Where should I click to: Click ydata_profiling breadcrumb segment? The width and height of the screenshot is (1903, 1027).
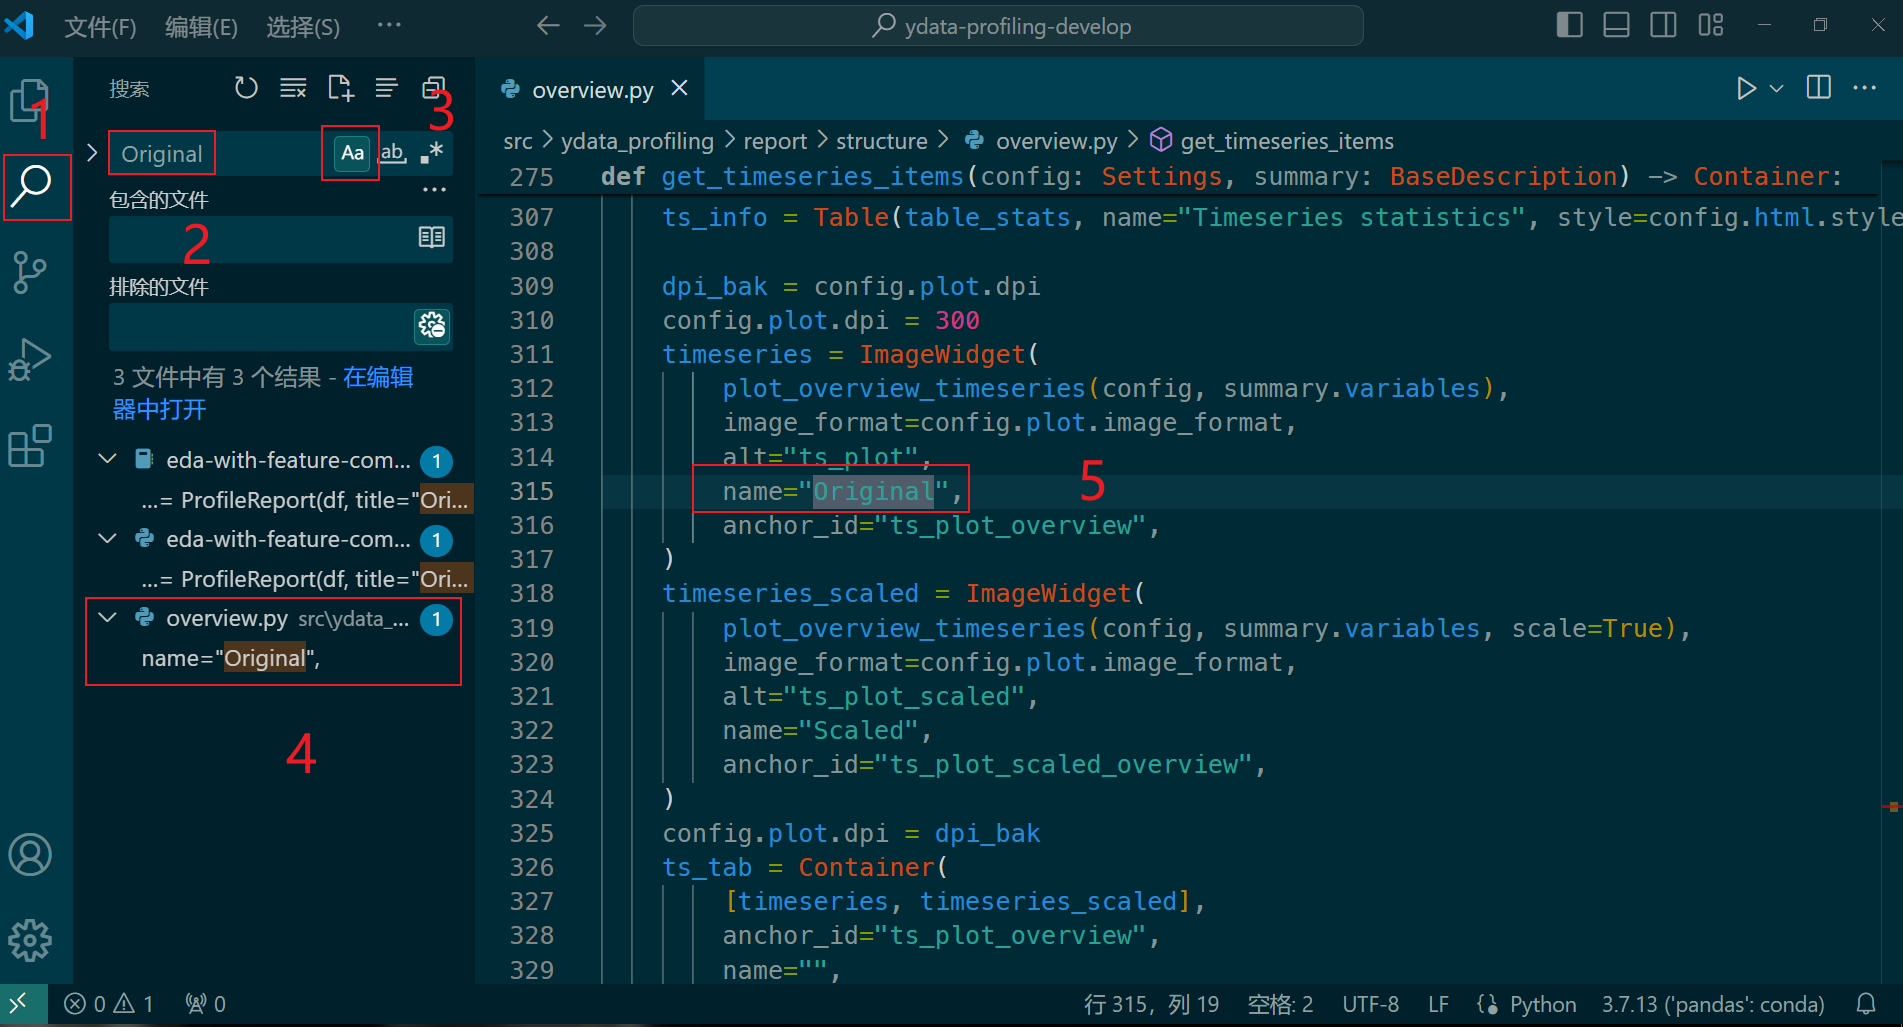tap(637, 141)
